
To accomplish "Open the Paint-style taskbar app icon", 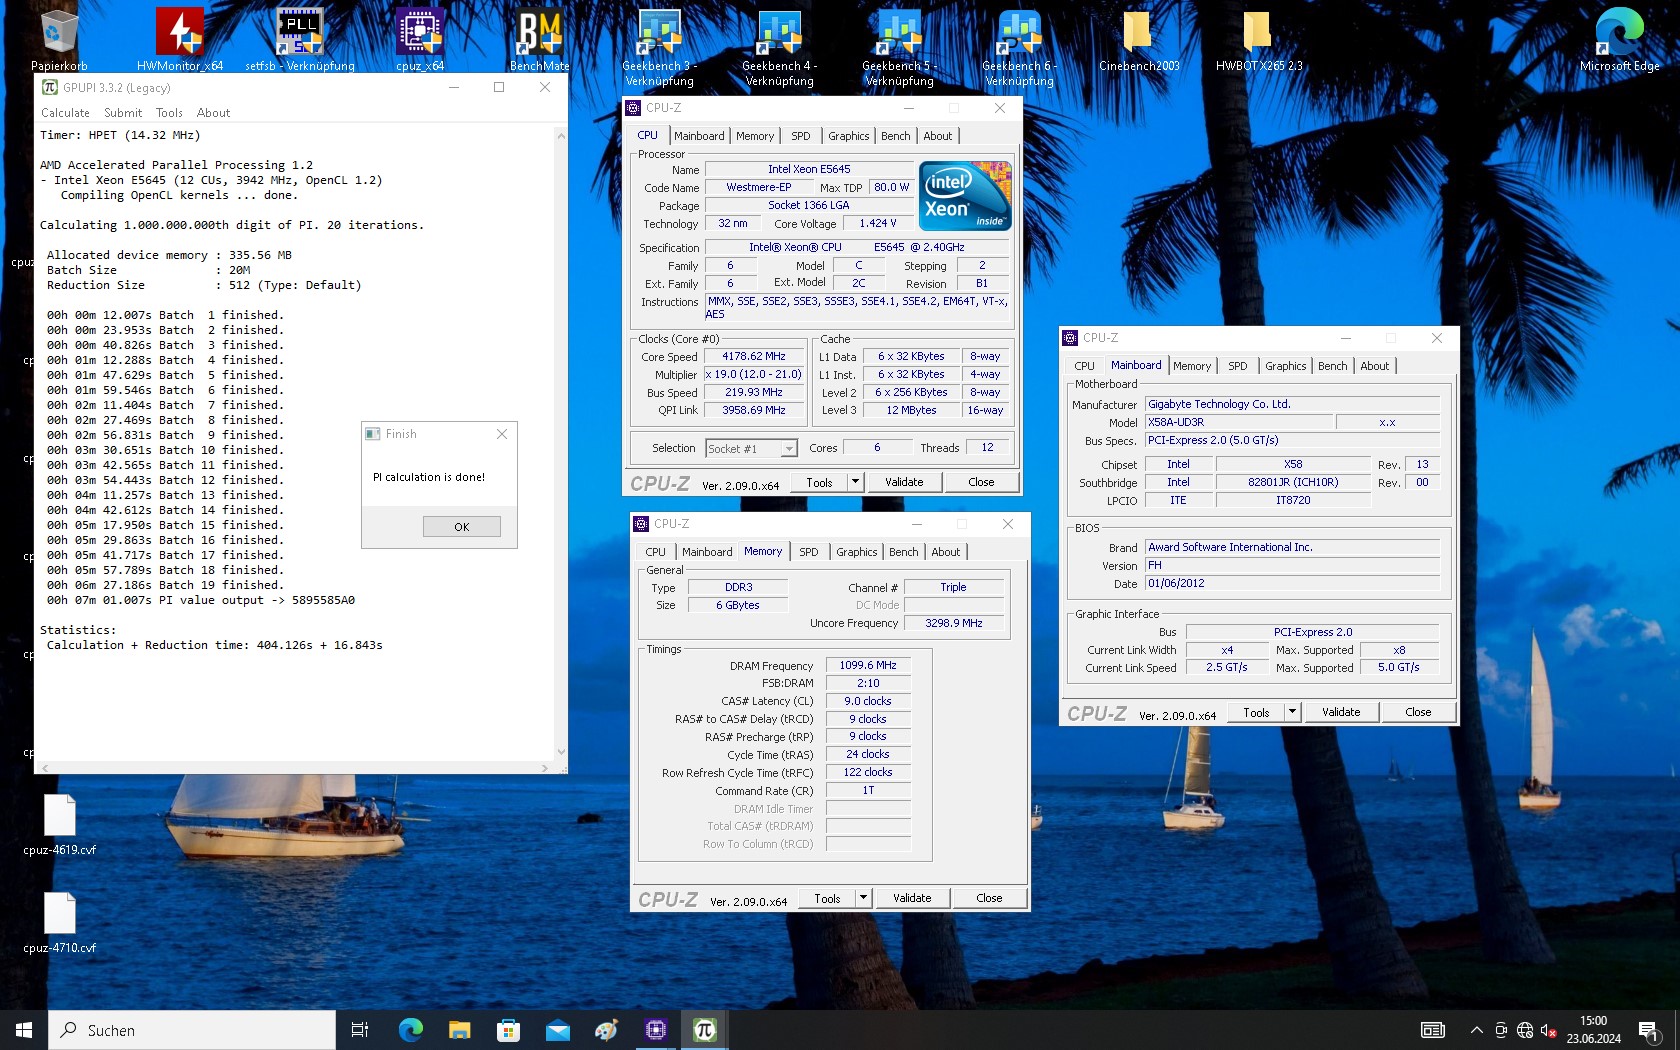I will pyautogui.click(x=606, y=1030).
